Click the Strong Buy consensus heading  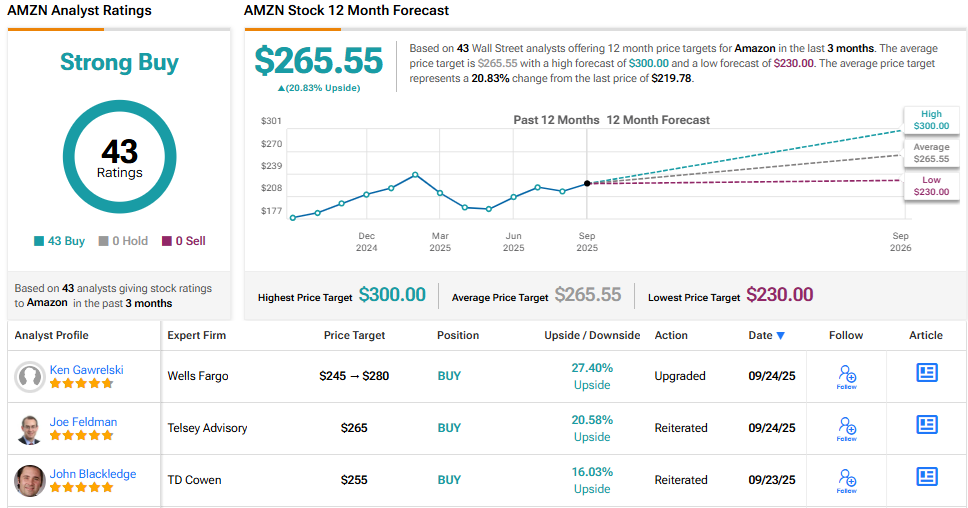tap(119, 62)
